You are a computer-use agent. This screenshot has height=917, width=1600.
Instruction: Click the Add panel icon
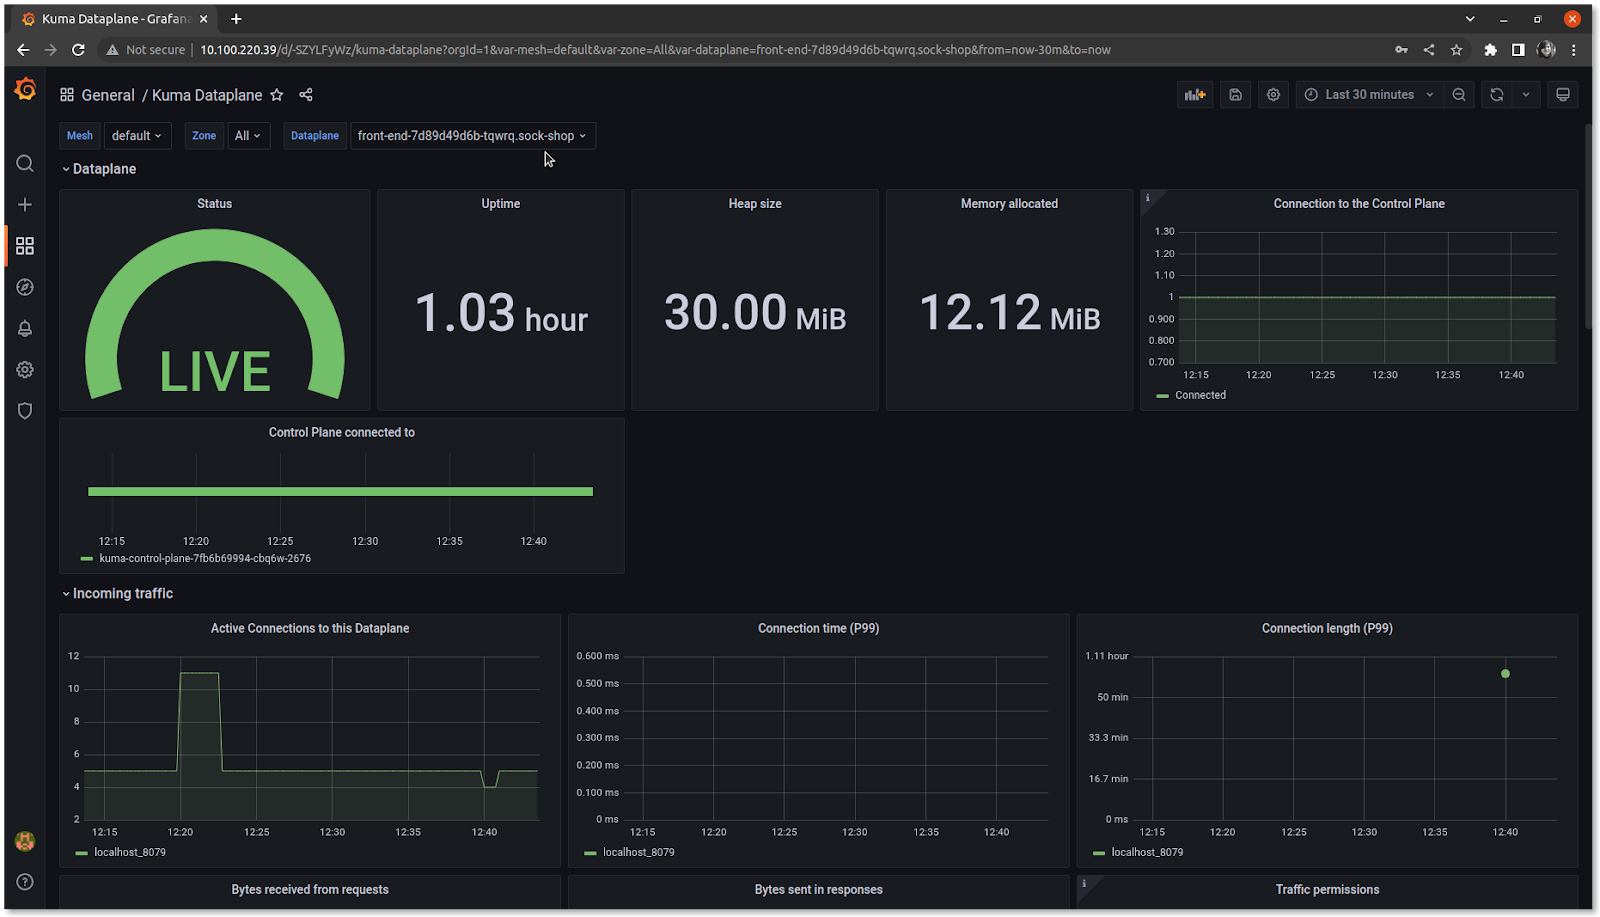click(x=1195, y=95)
